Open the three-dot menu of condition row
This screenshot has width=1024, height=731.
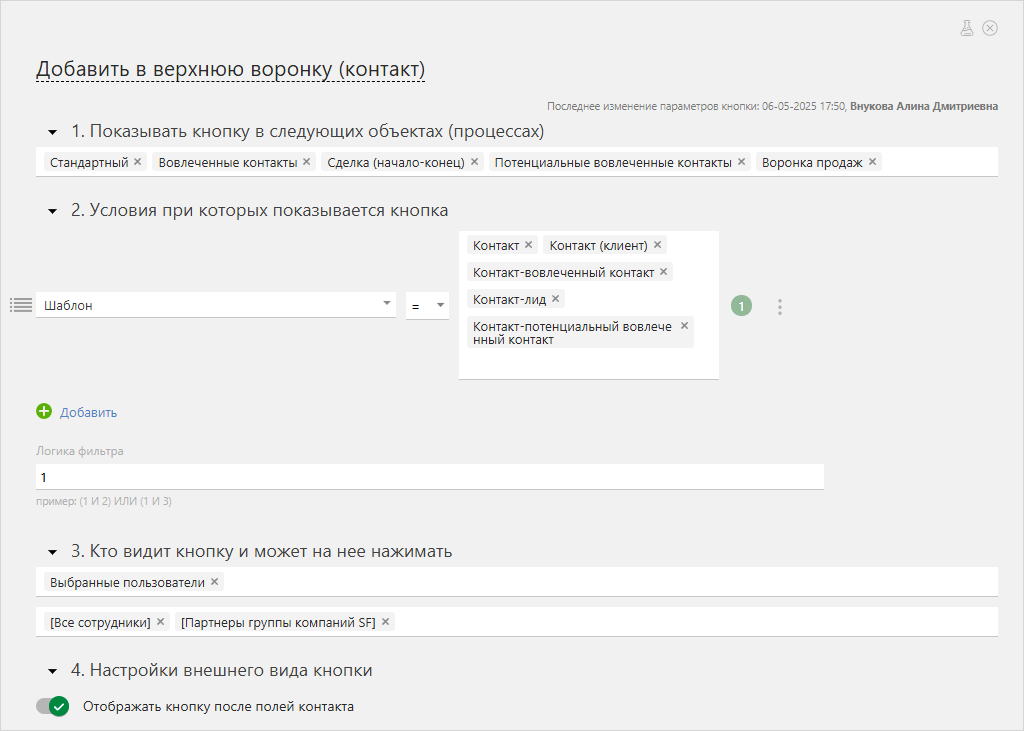coord(780,307)
